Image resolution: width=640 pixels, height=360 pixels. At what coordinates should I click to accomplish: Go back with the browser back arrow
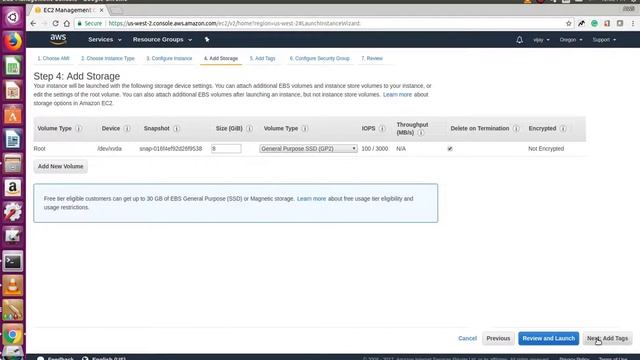(33, 24)
